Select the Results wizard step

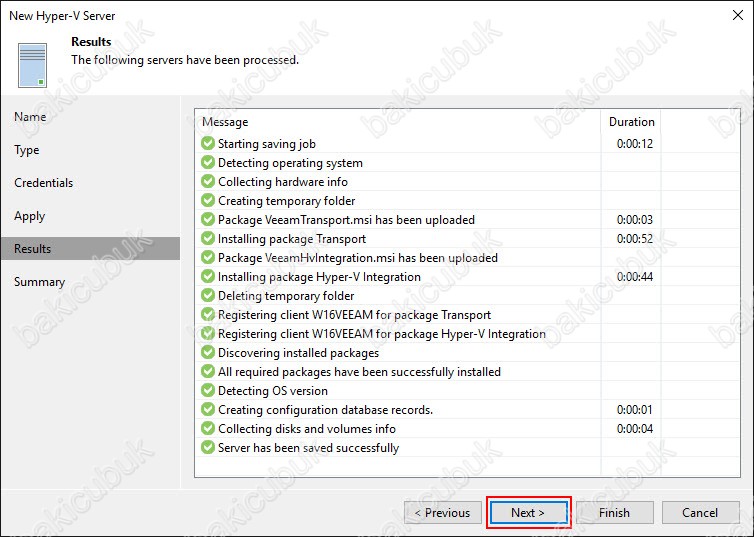coord(90,249)
